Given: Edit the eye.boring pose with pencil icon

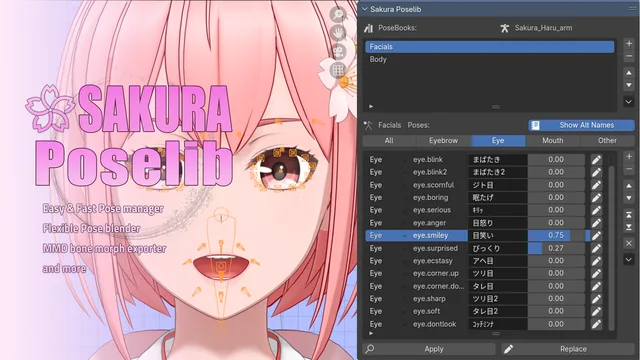Looking at the screenshot, I should pos(596,198).
